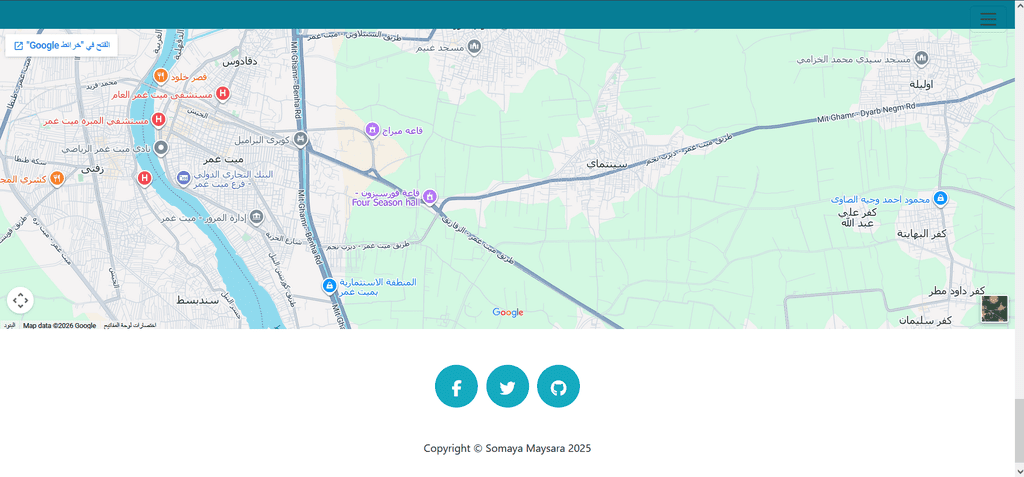
Task: Click the Copyright © Somaya Maysara 2025 text
Action: (x=507, y=448)
